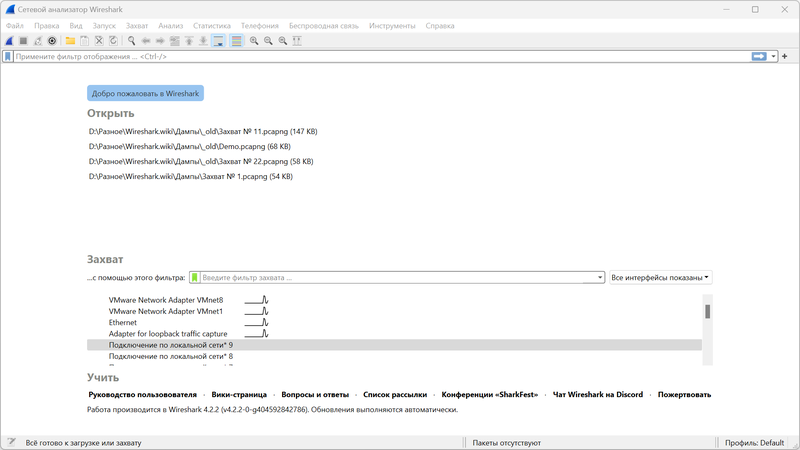Go to previous packet arrow icon
This screenshot has height=450, width=800.
tap(146, 41)
